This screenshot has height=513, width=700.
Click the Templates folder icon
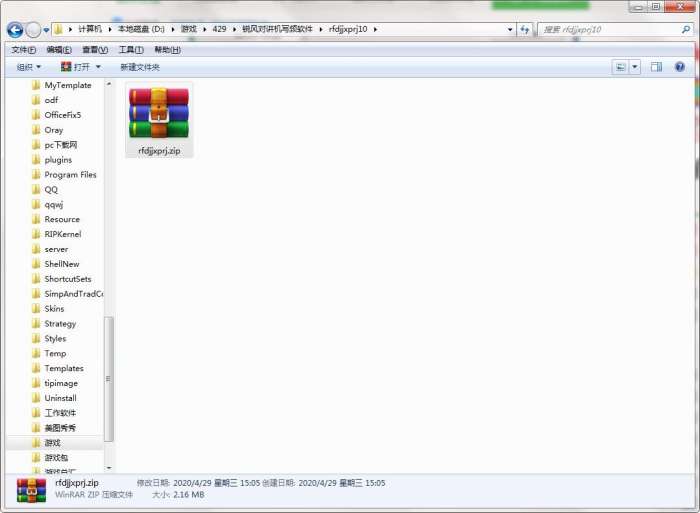[37, 368]
